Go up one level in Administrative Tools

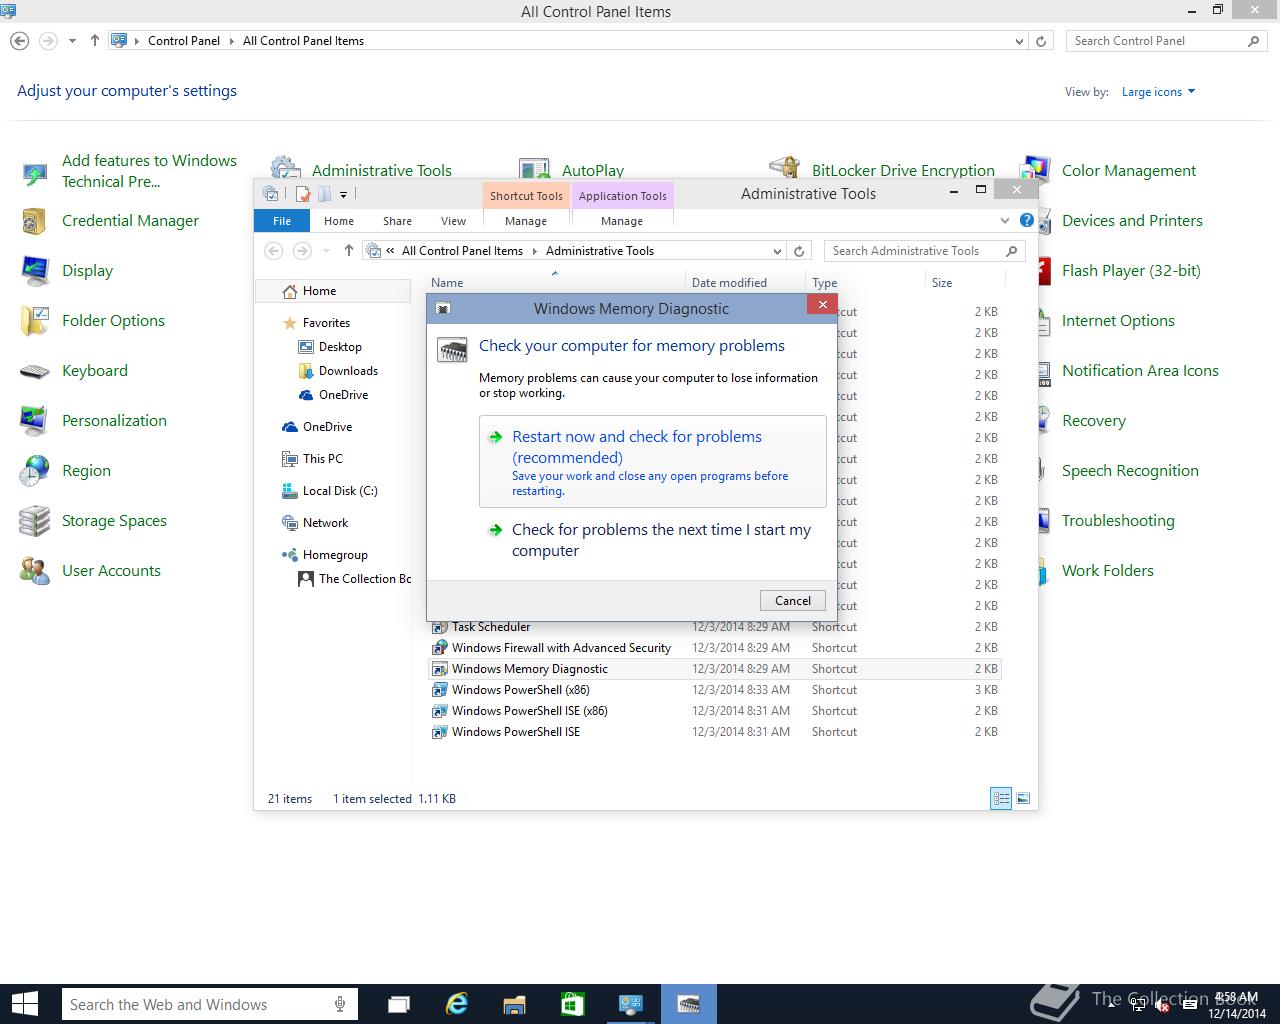(x=348, y=251)
